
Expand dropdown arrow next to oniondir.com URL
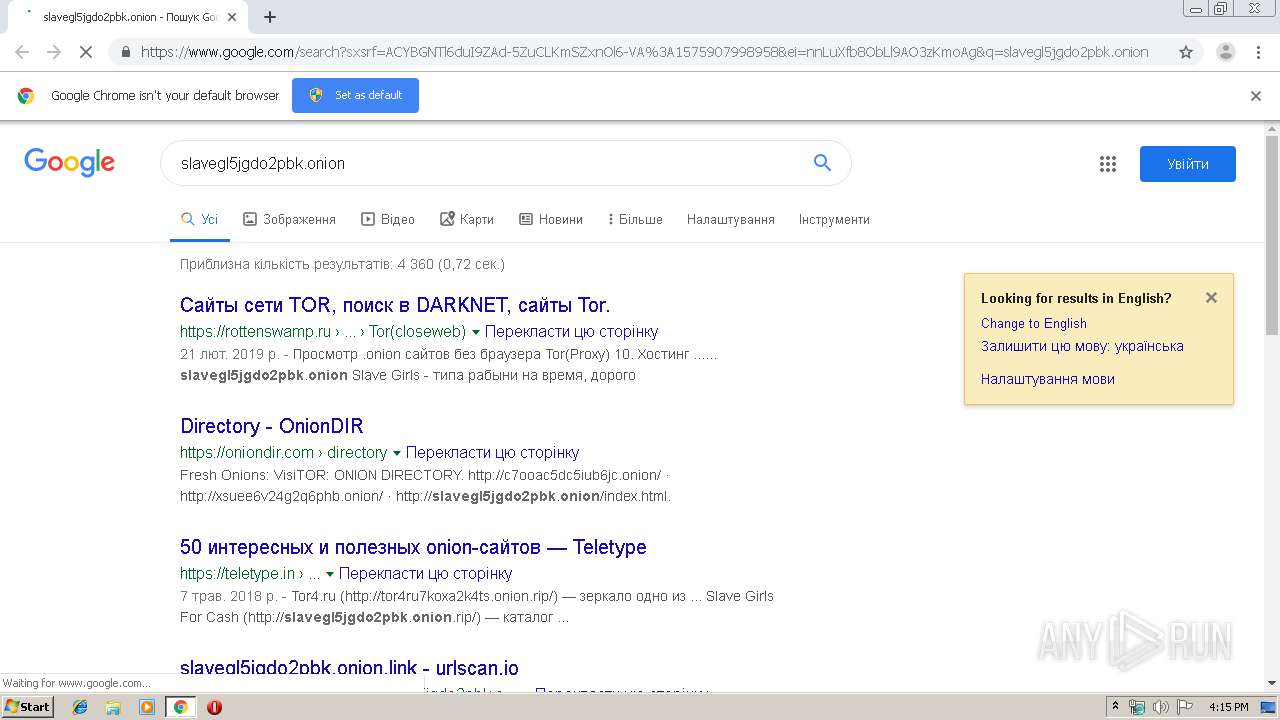[x=397, y=453]
